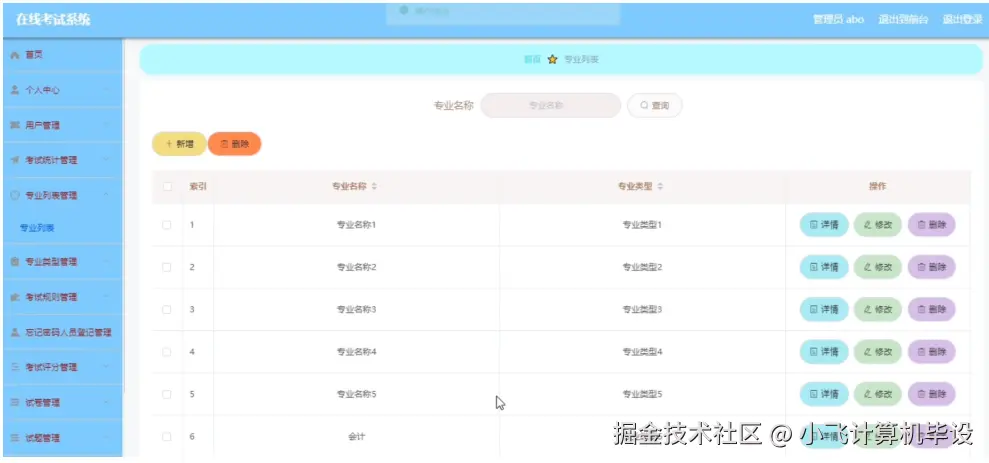This screenshot has height=463, width=989.
Task: Click the home icon beside 首页
Action: (x=15, y=56)
